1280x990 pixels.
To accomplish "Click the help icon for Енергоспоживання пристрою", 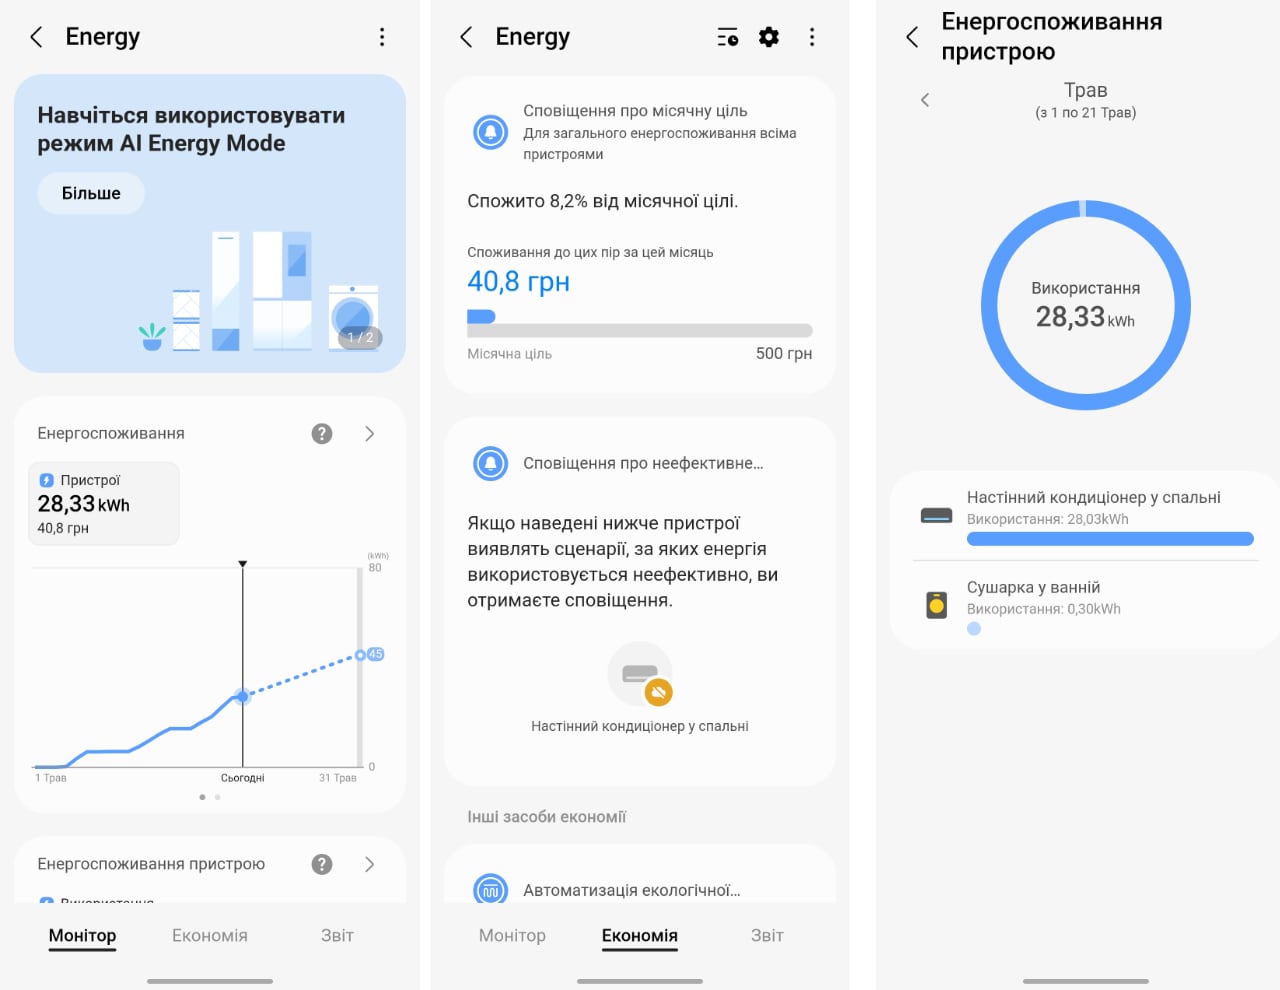I will pos(322,864).
